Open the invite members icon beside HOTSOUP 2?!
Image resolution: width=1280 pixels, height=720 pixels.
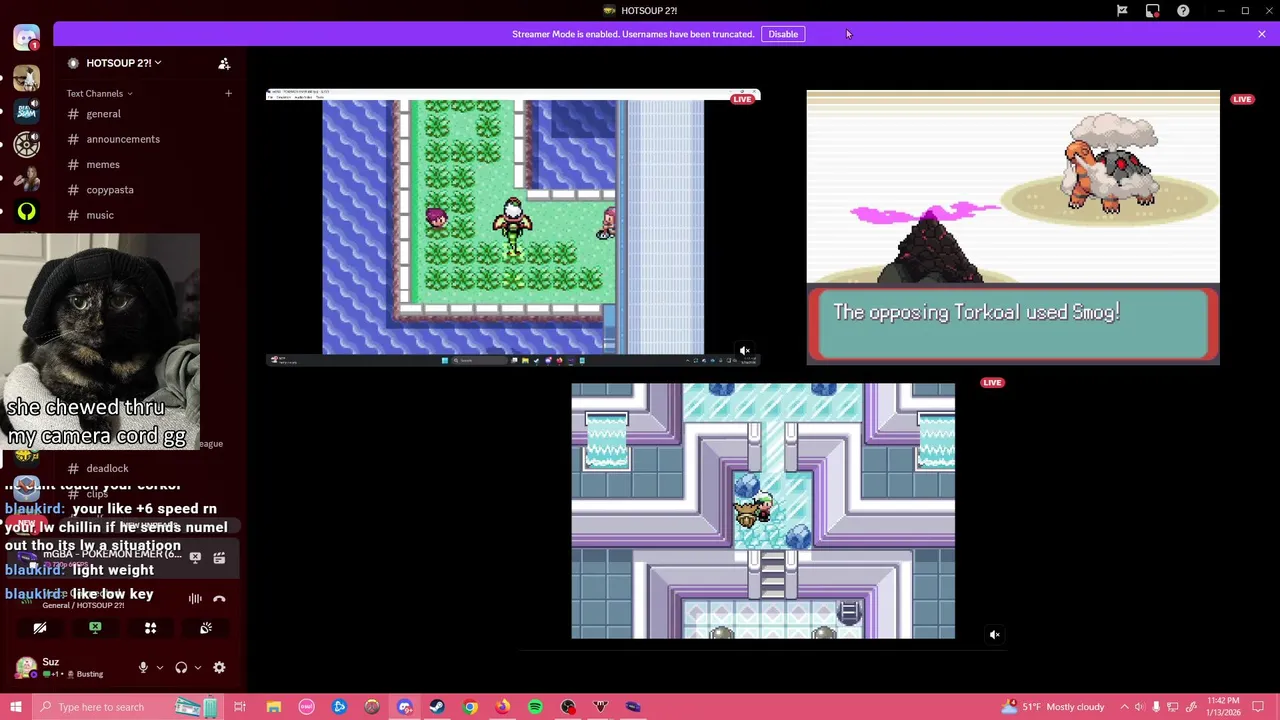pos(224,63)
